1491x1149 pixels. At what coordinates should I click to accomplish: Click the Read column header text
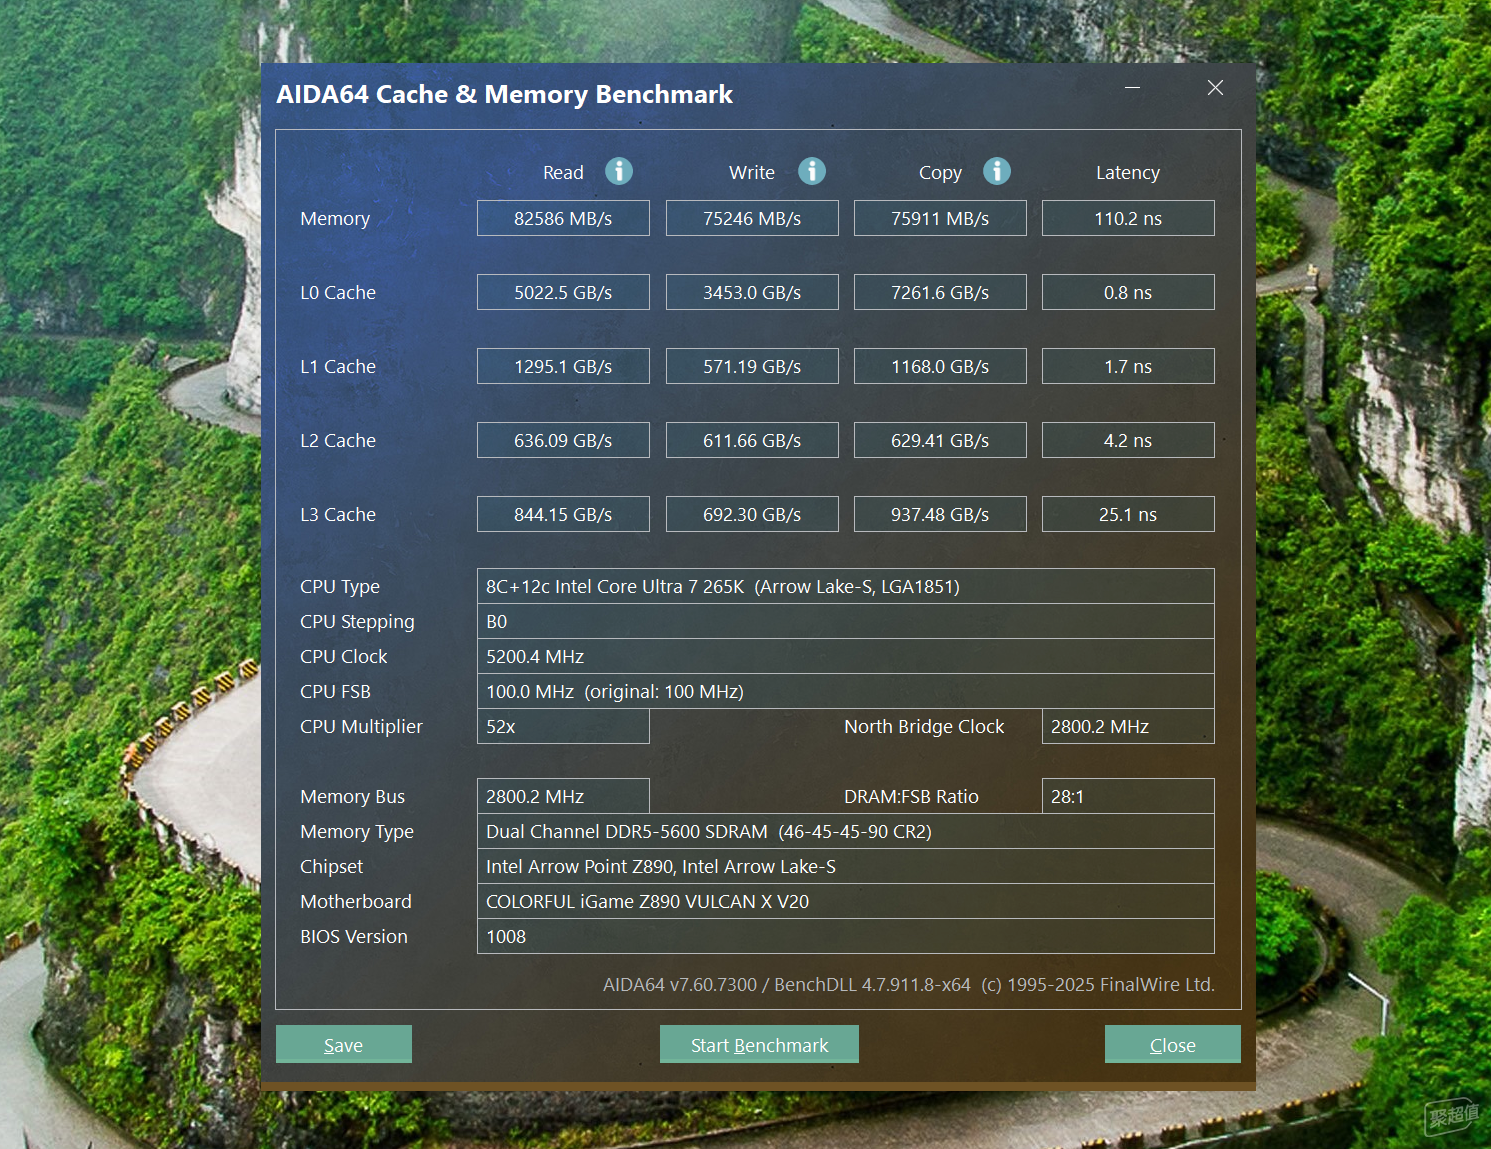click(x=563, y=172)
